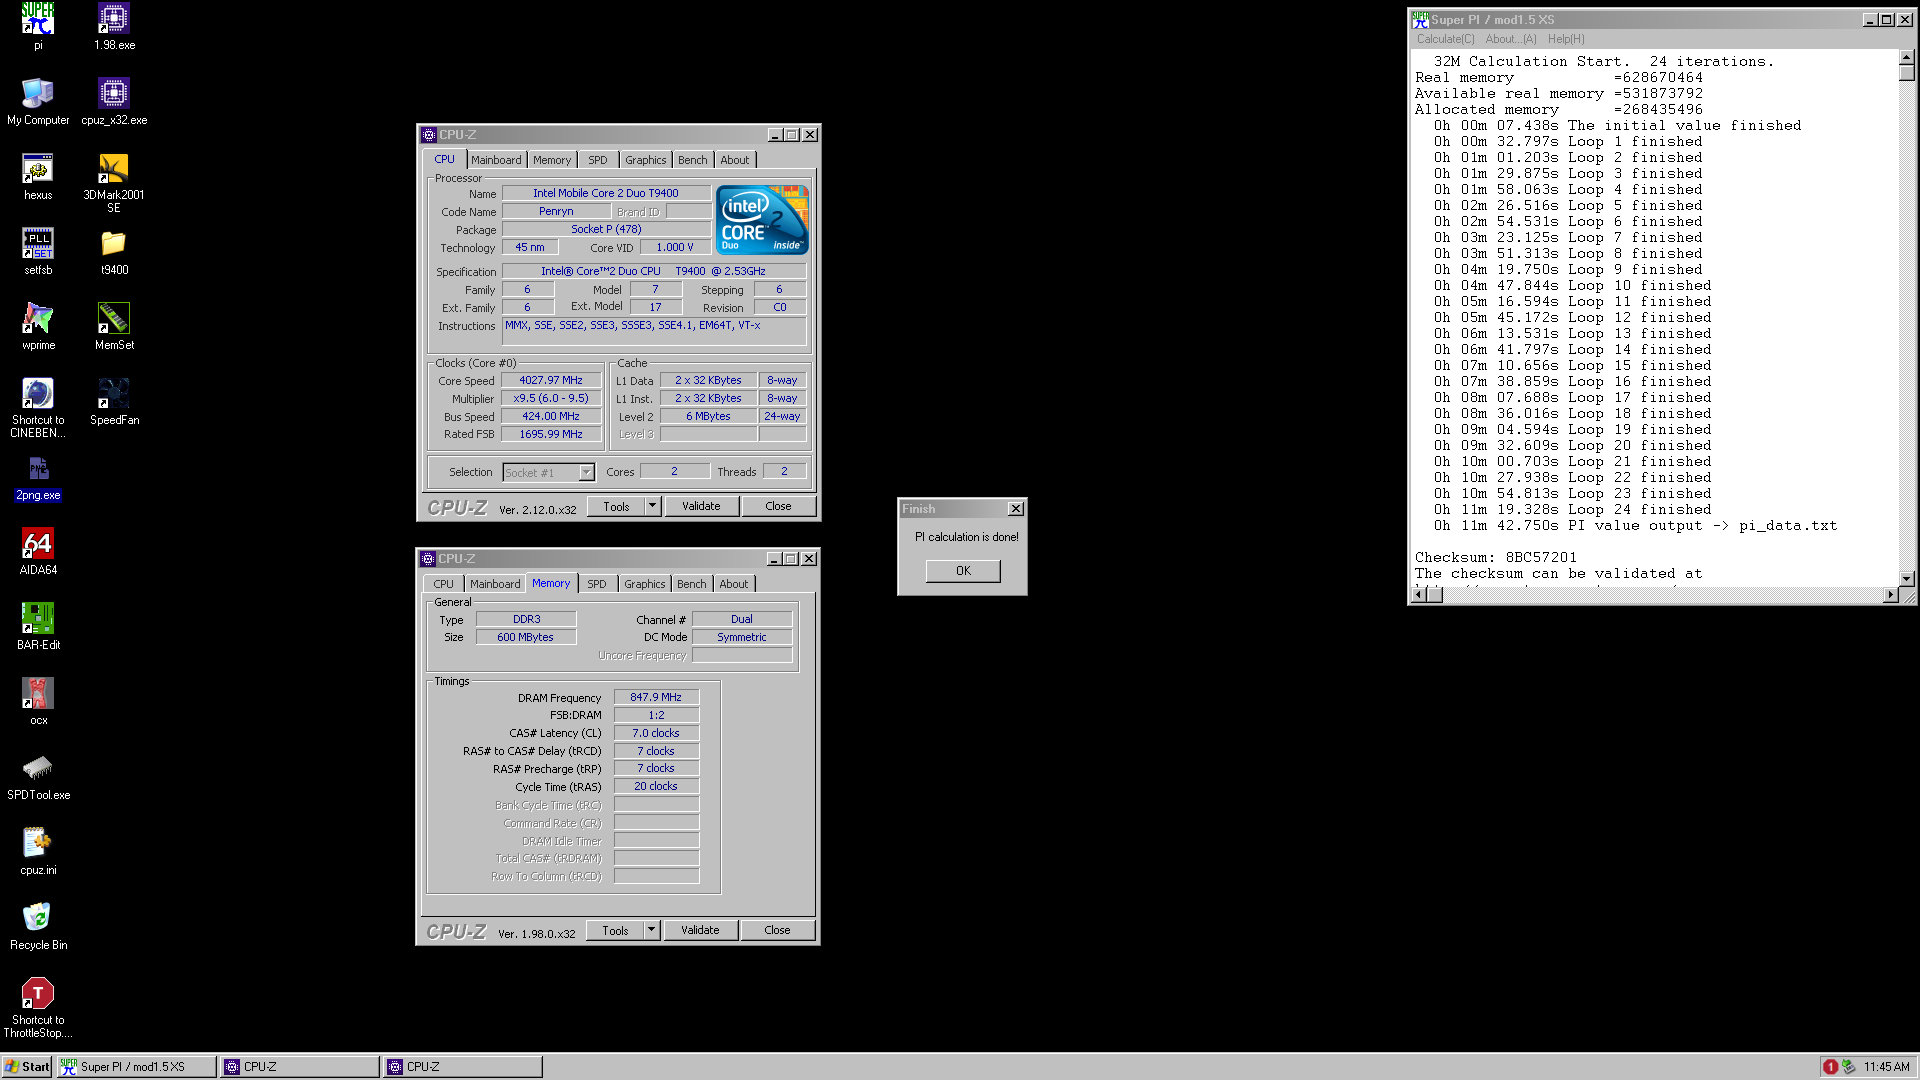
Task: Open Graphics tab in lower CPU-Z
Action: [644, 584]
